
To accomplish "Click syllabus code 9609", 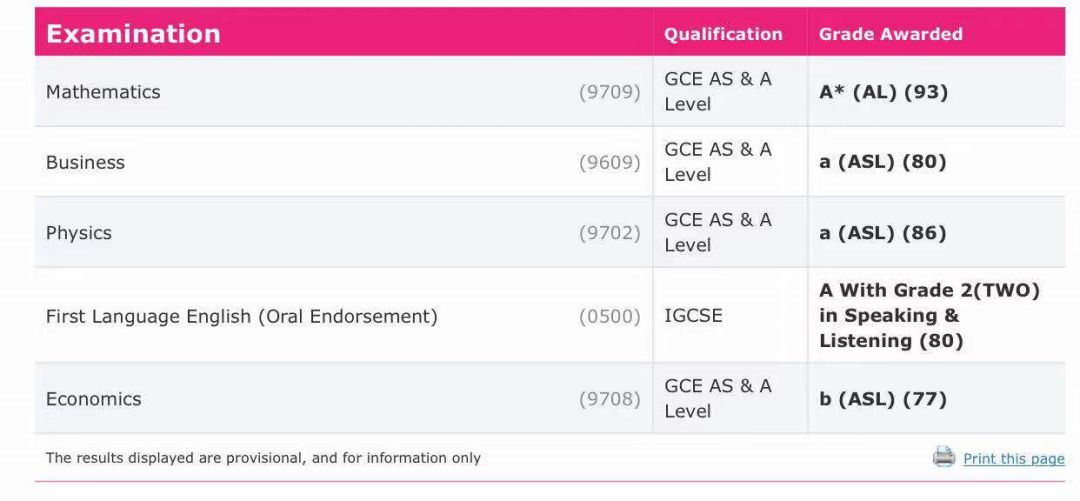I will 610,163.
